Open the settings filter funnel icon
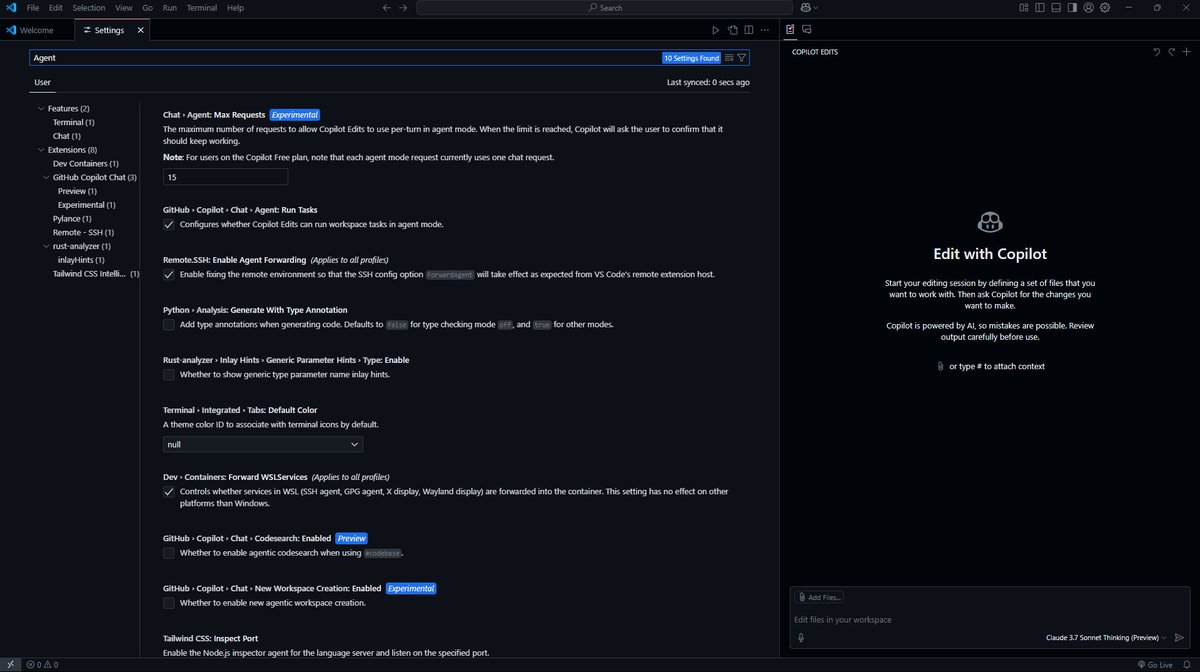The width and height of the screenshot is (1200, 672). (742, 58)
